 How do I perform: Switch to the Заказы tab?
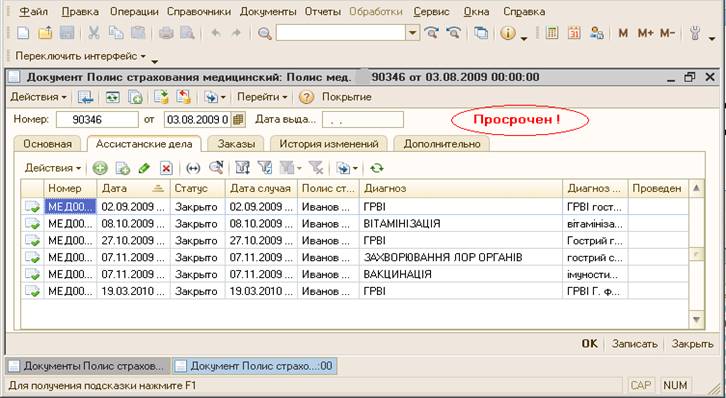(x=236, y=144)
